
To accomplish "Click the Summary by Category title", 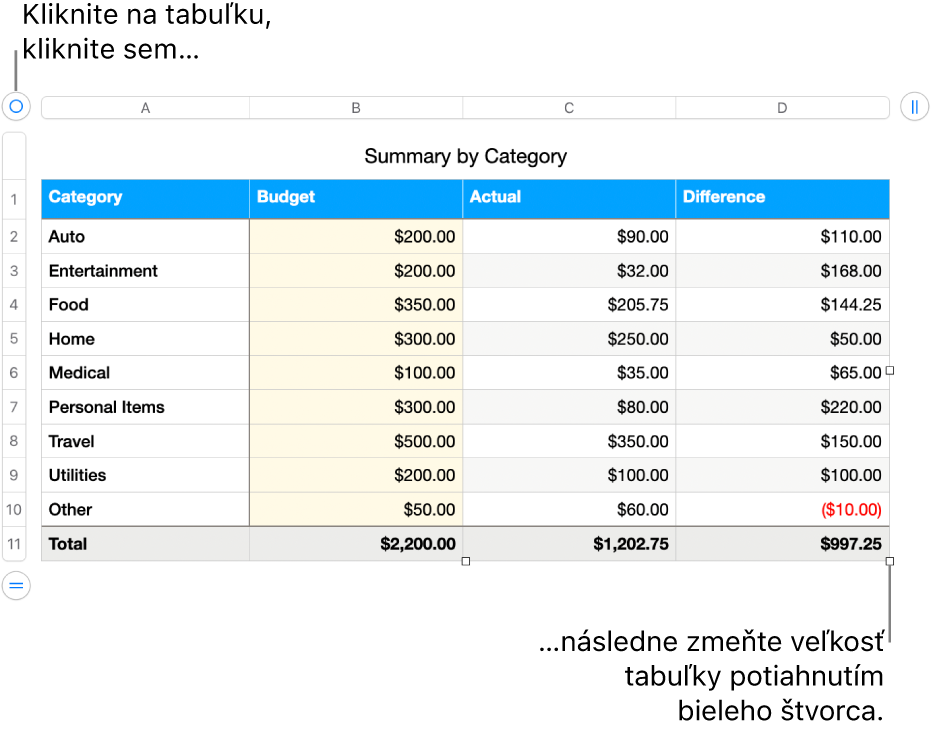I will [465, 156].
